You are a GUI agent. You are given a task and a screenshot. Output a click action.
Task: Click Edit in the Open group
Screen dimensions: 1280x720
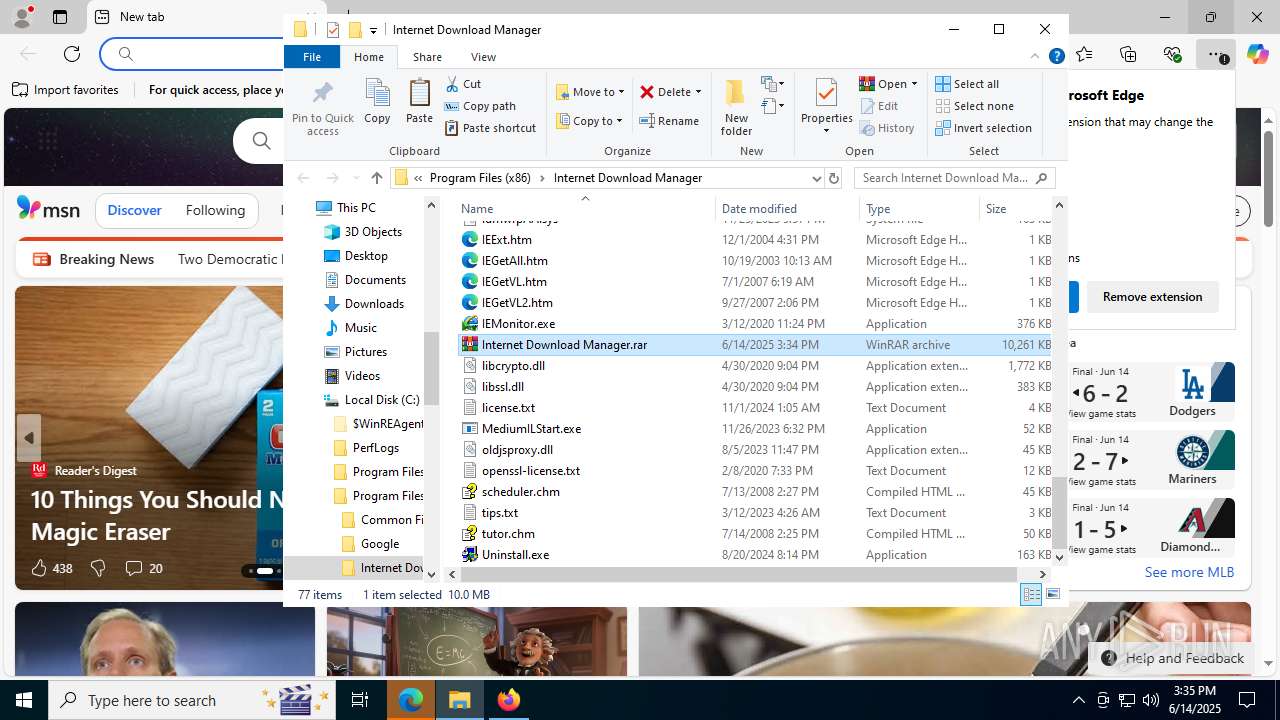click(879, 106)
